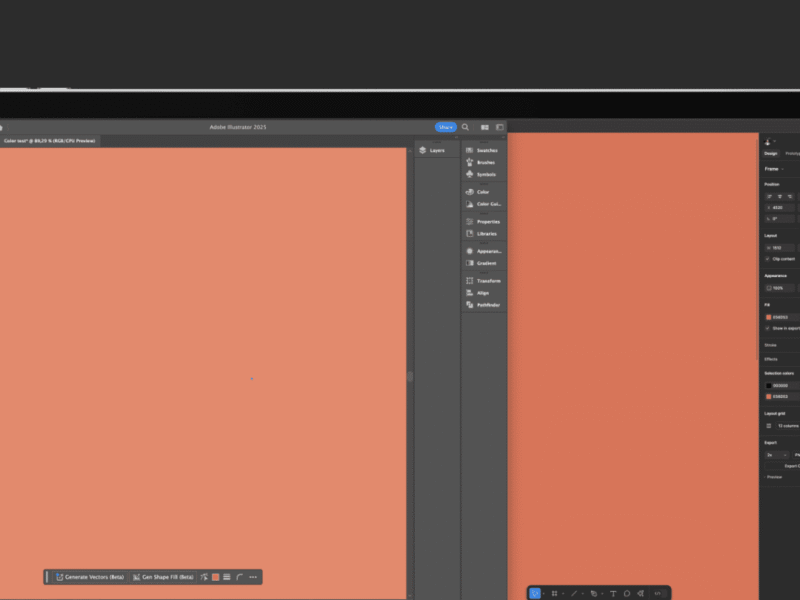Open the Fill color swatch in Figma
Screen dimensions: 800x600
coord(769,317)
